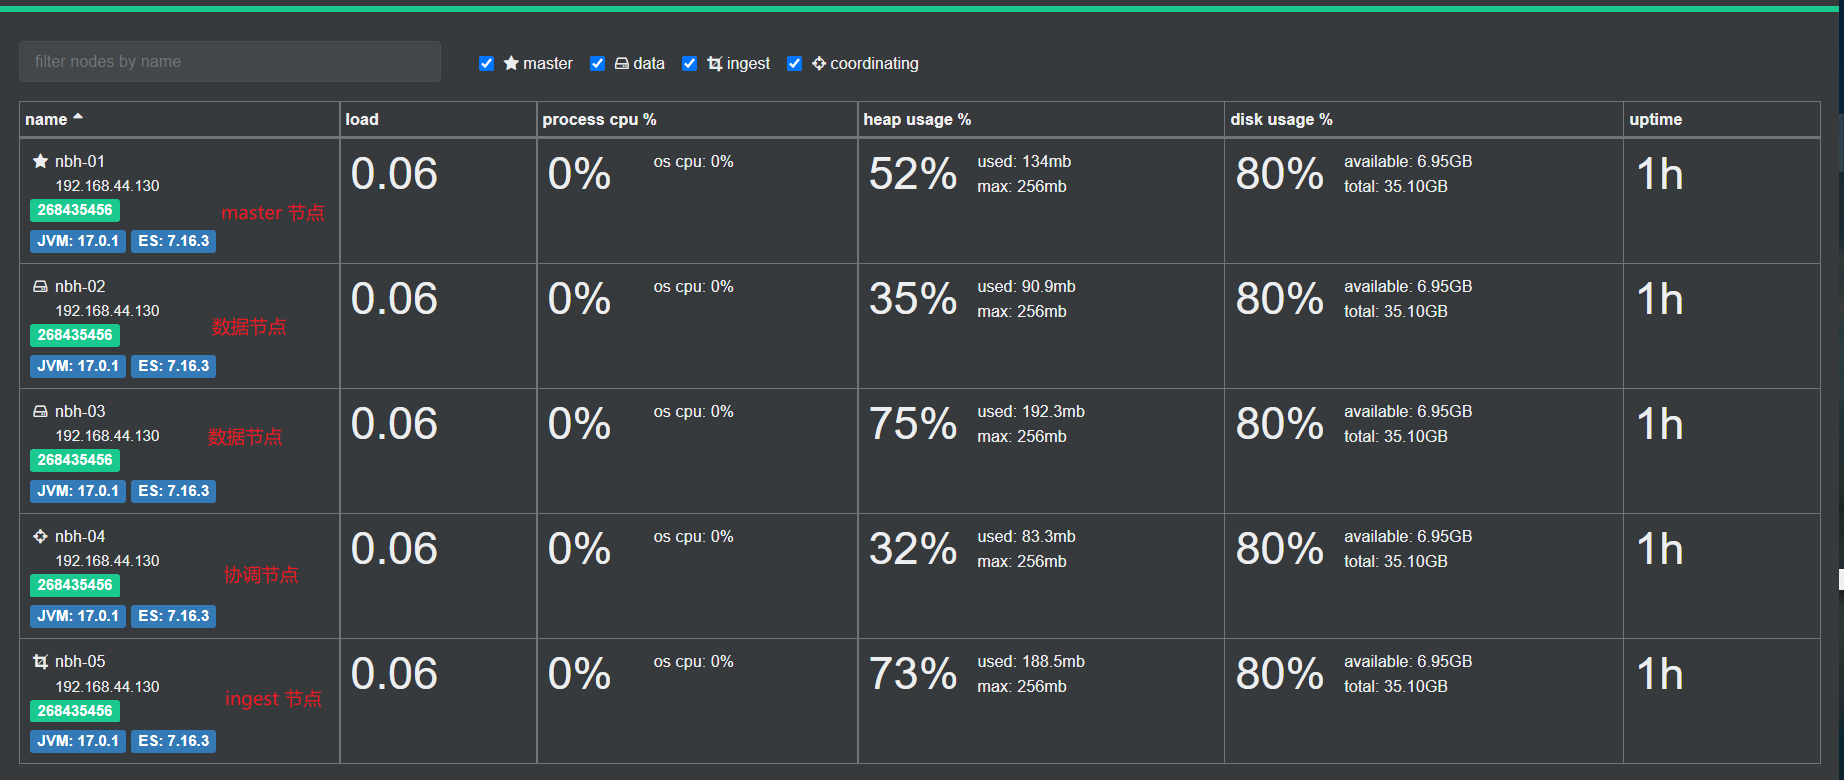Sort by heap usage % header
Viewport: 1844px width, 780px height.
pyautogui.click(x=917, y=119)
